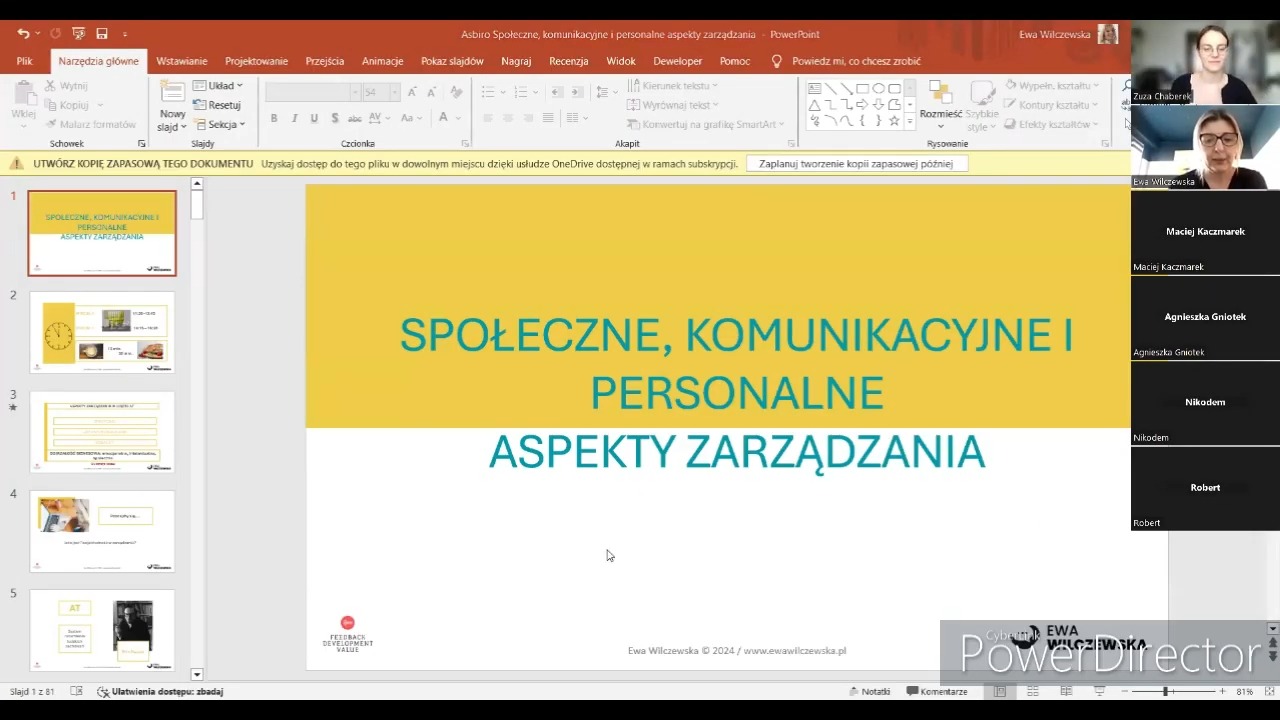This screenshot has height=720, width=1280.
Task: Toggle center text alignment
Action: (508, 118)
